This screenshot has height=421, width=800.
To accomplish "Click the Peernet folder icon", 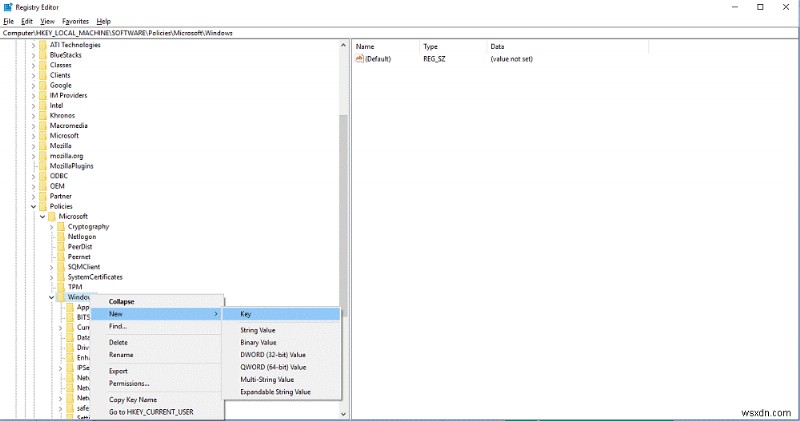I will (61, 257).
